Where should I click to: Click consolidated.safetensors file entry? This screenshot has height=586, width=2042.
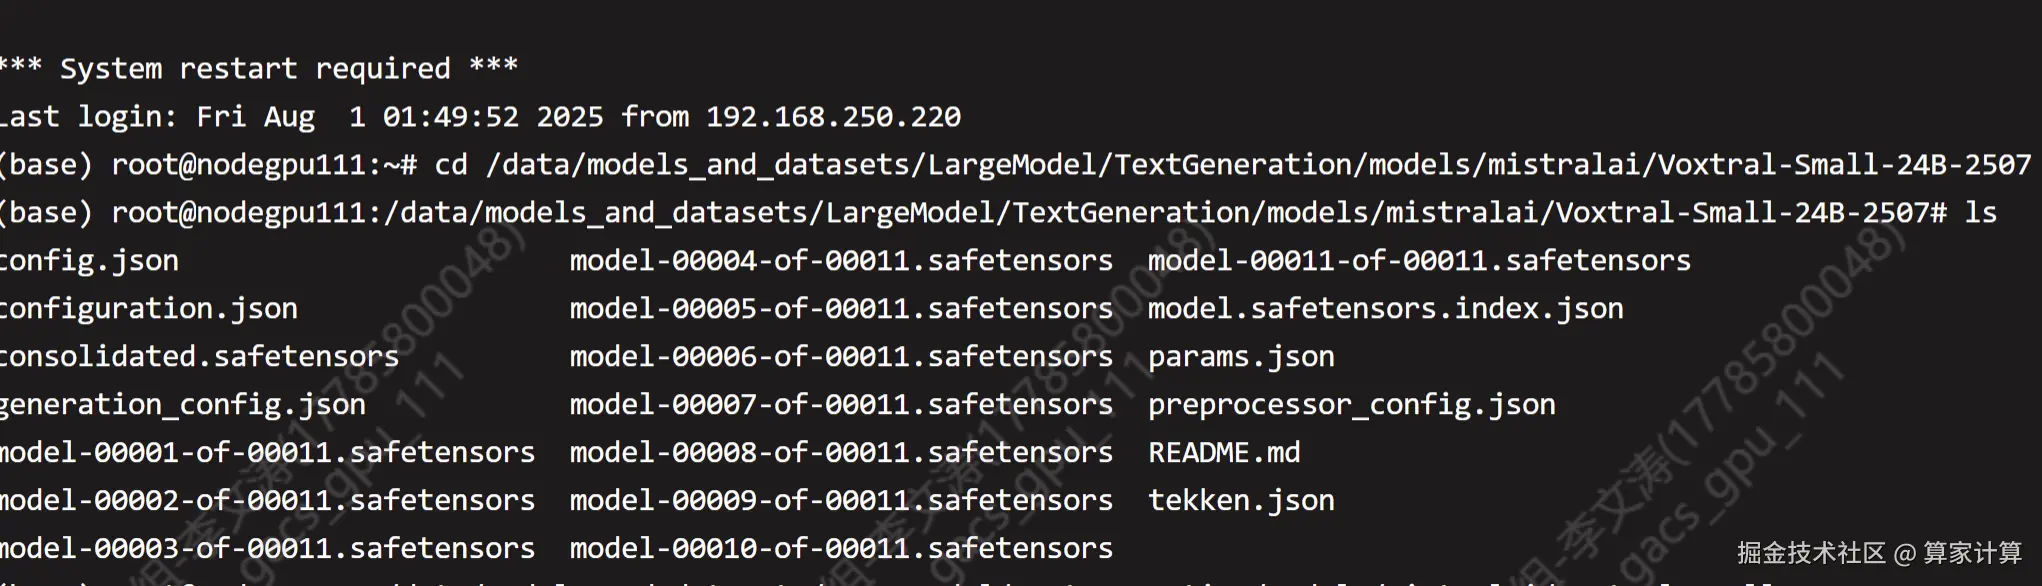pos(199,357)
